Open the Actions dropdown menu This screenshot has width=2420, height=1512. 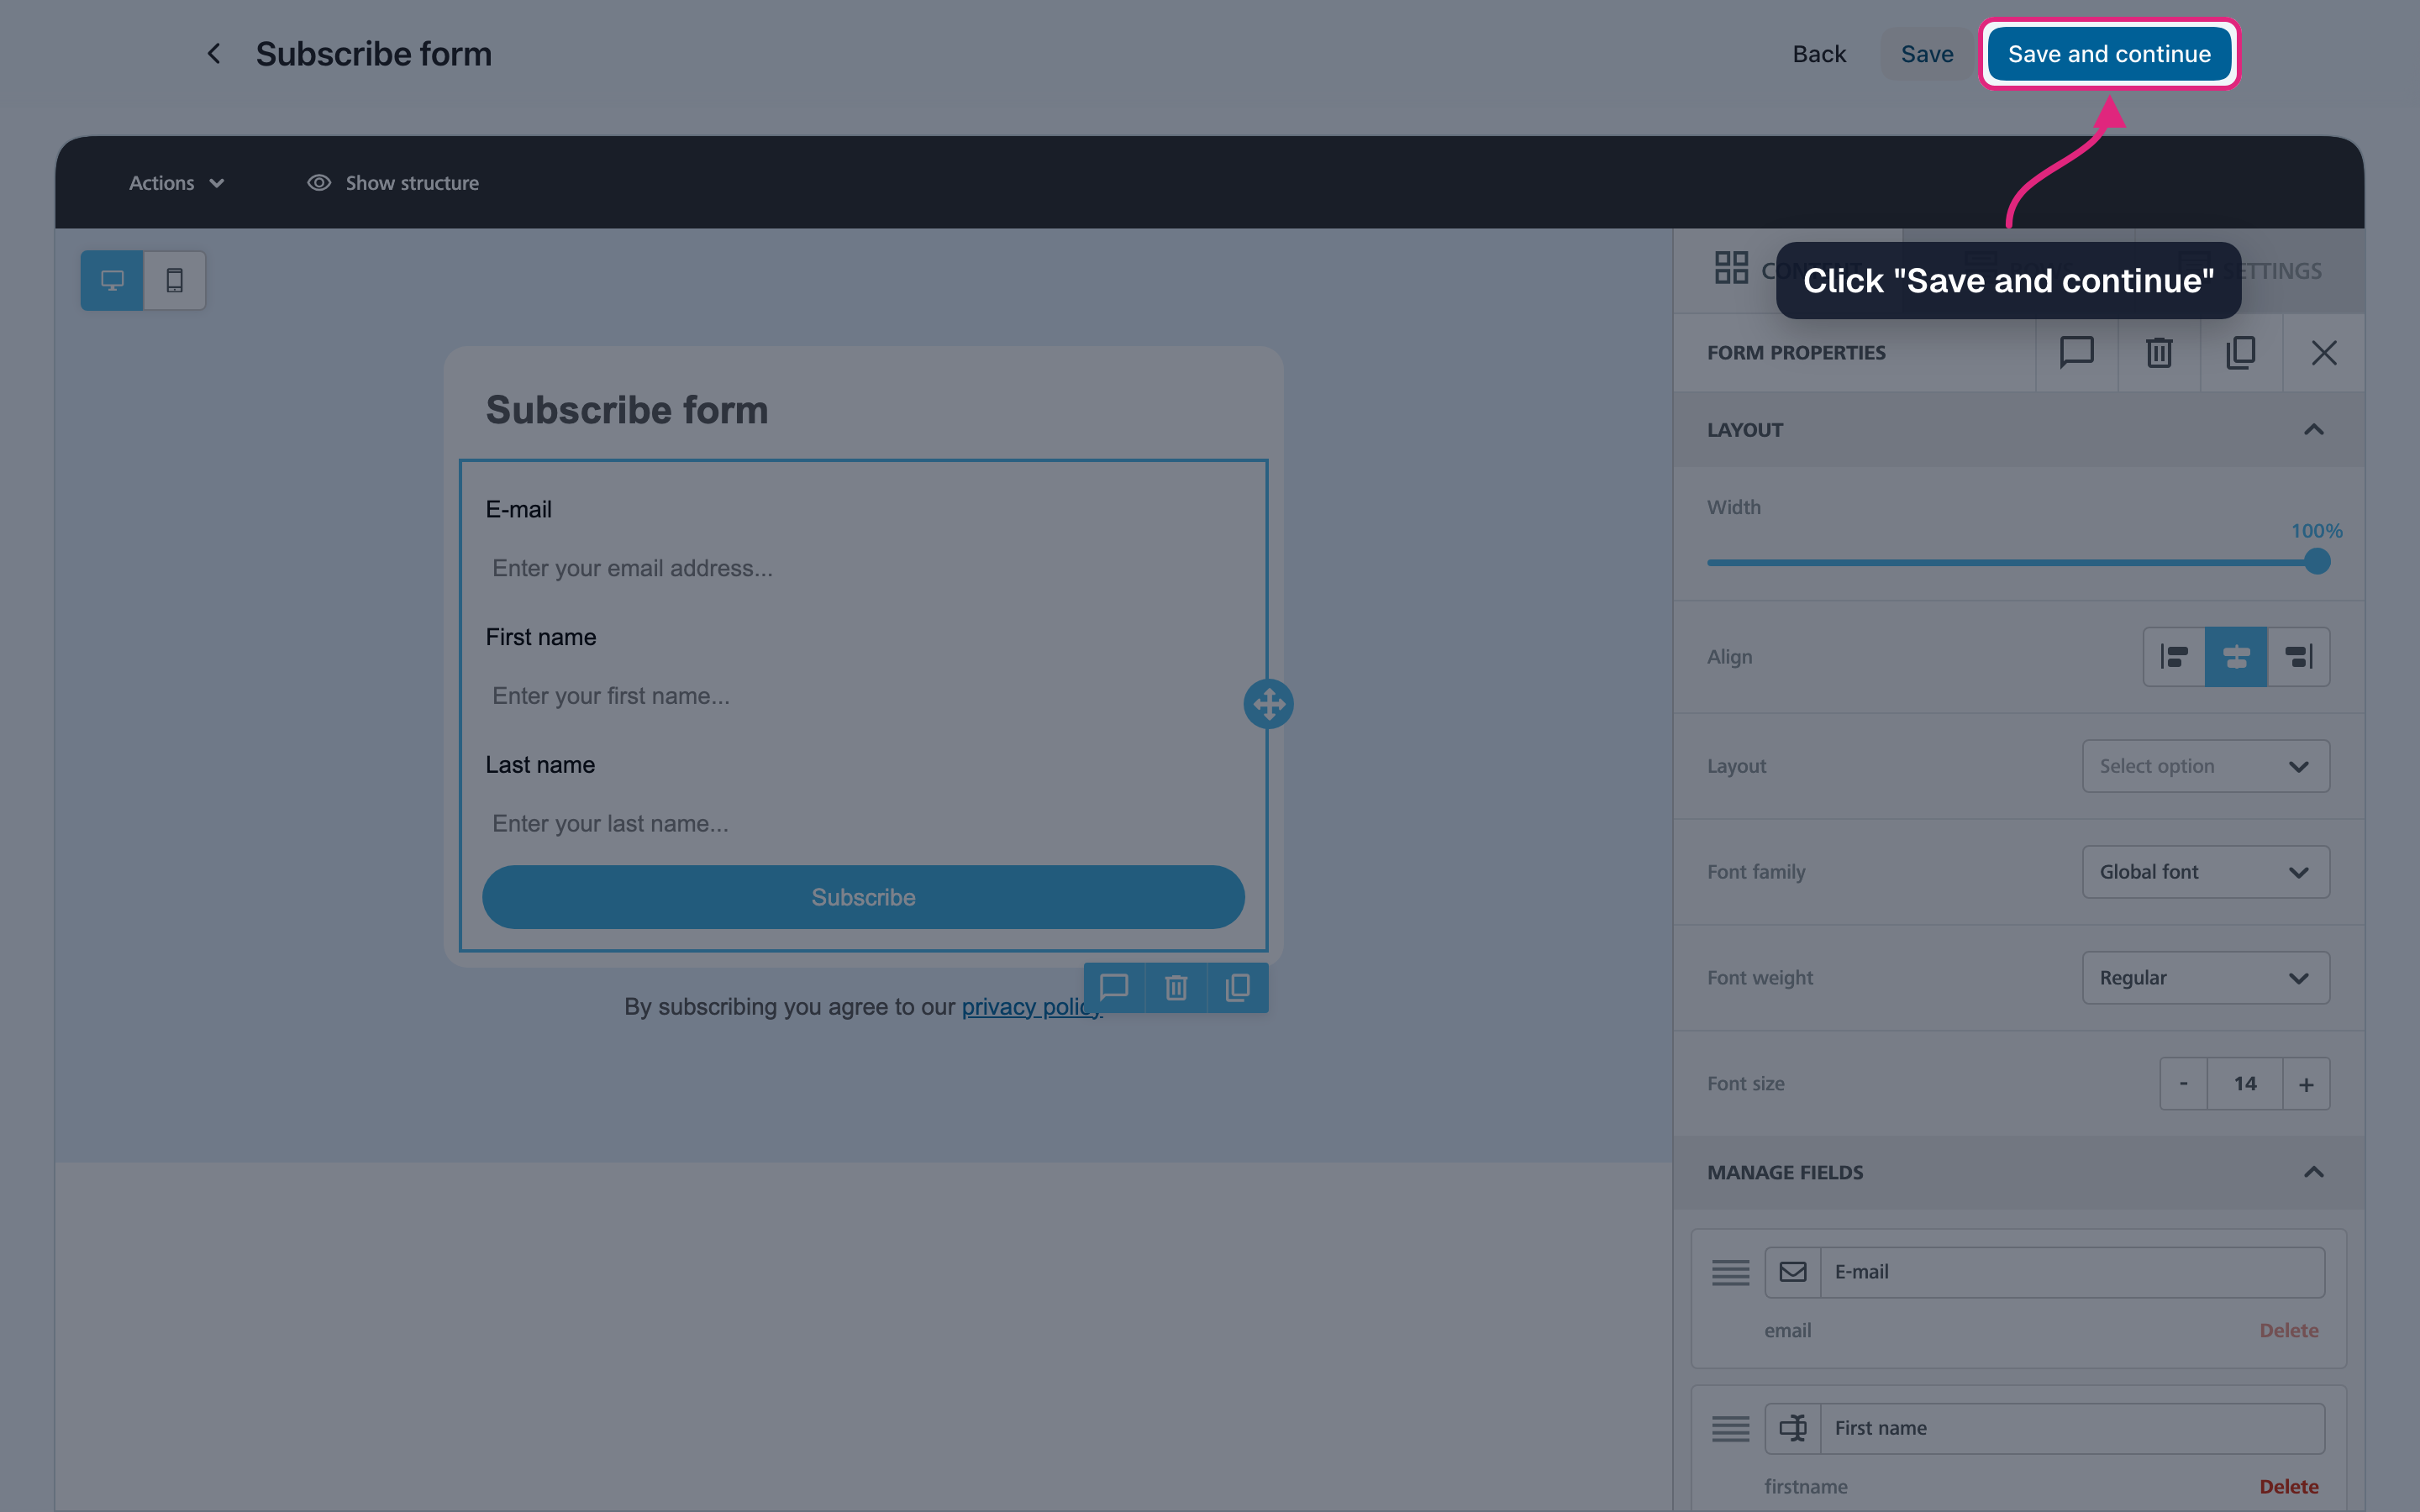point(176,183)
